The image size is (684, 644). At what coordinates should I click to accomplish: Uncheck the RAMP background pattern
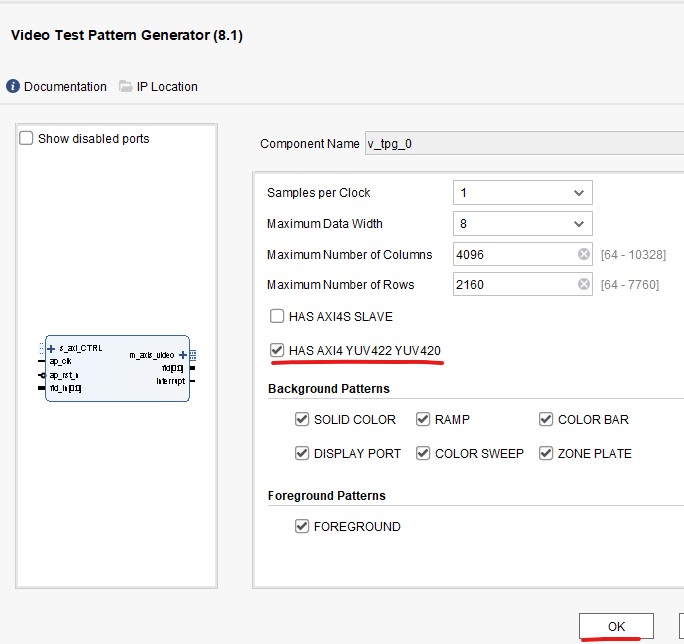(423, 420)
